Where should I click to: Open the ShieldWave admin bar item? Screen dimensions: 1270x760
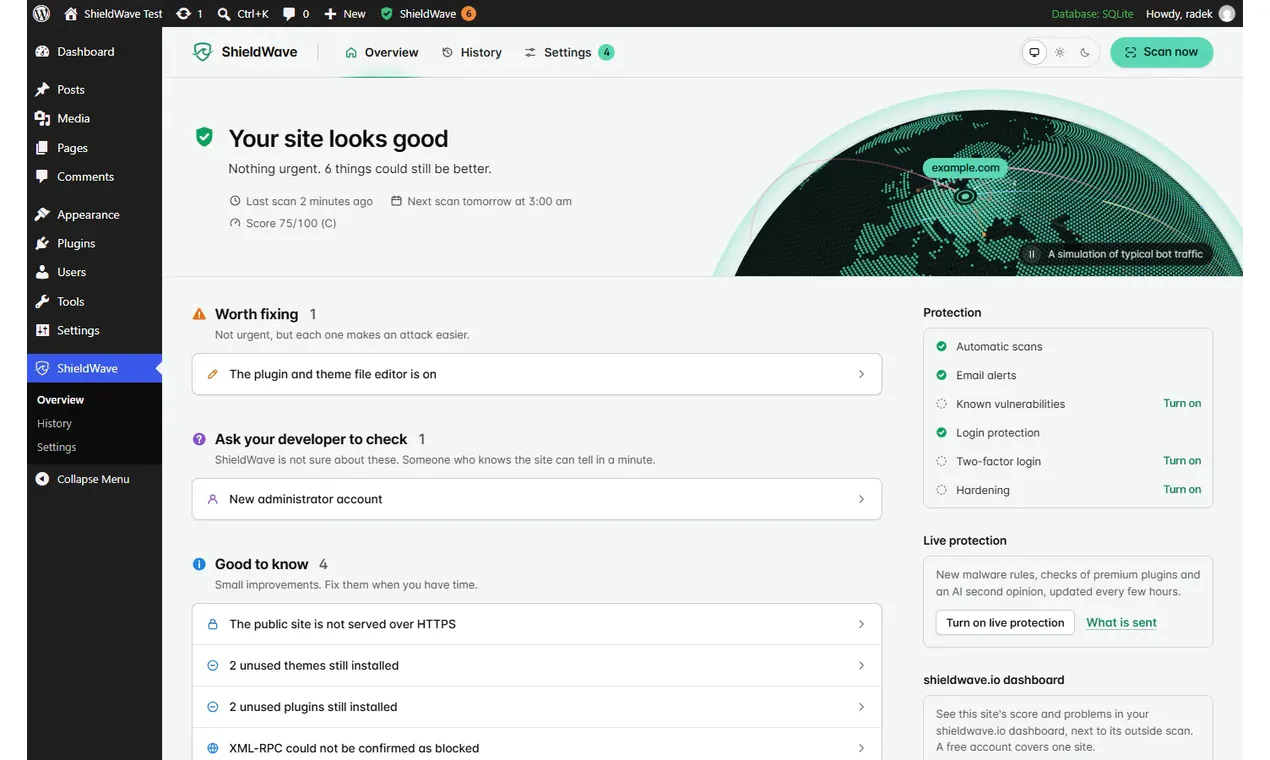click(x=428, y=14)
